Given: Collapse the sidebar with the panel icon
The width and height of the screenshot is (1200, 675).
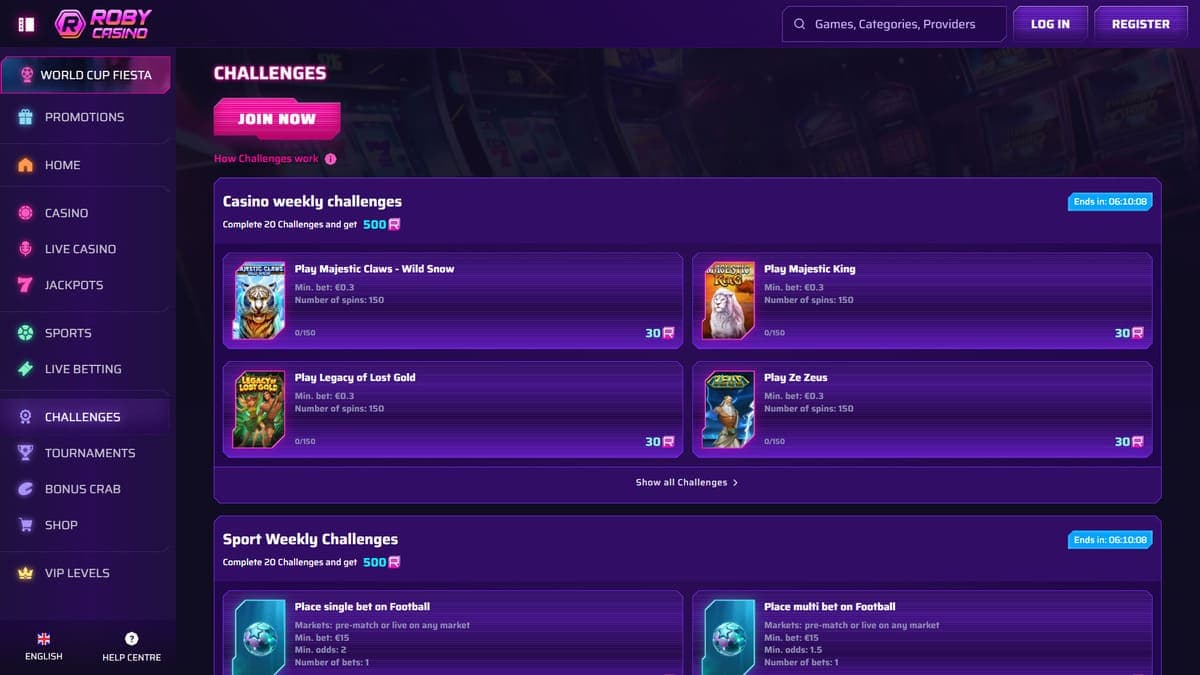Looking at the screenshot, I should point(27,24).
